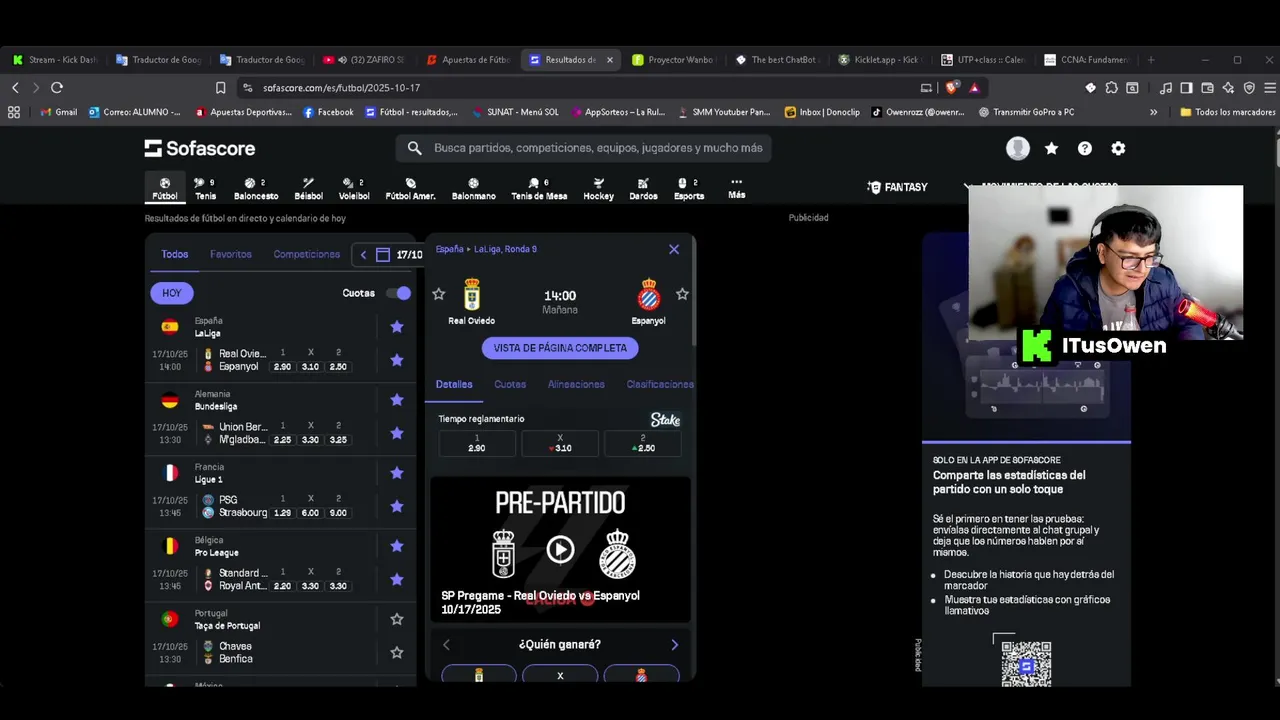Open favorites star icon in header

(1051, 148)
